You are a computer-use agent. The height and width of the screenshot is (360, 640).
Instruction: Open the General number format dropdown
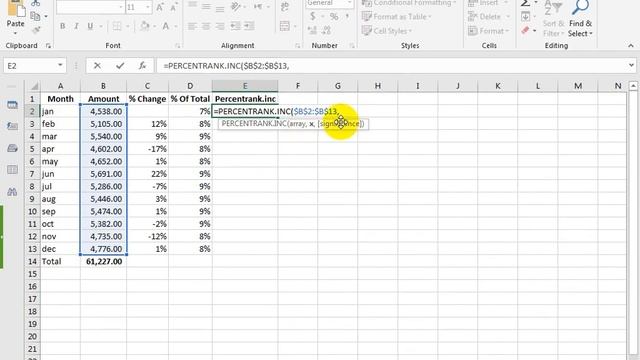(x=349, y=3)
